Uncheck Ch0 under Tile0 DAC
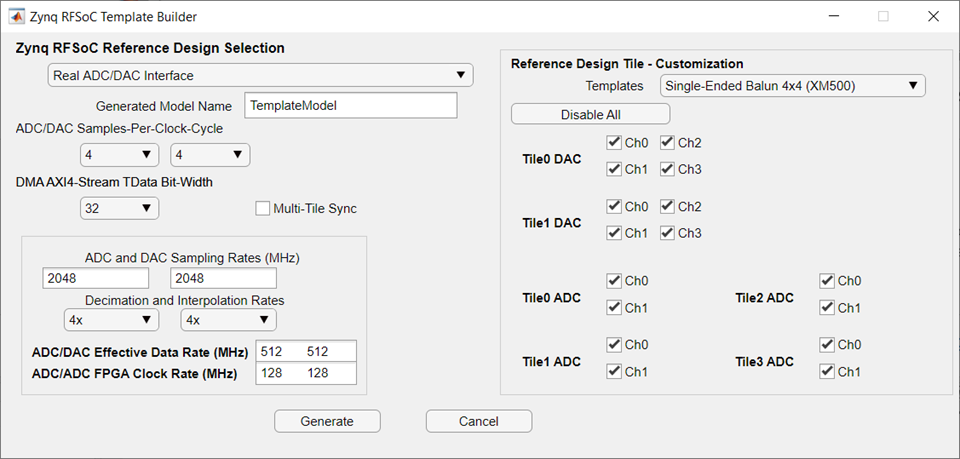960x459 pixels. pyautogui.click(x=614, y=143)
